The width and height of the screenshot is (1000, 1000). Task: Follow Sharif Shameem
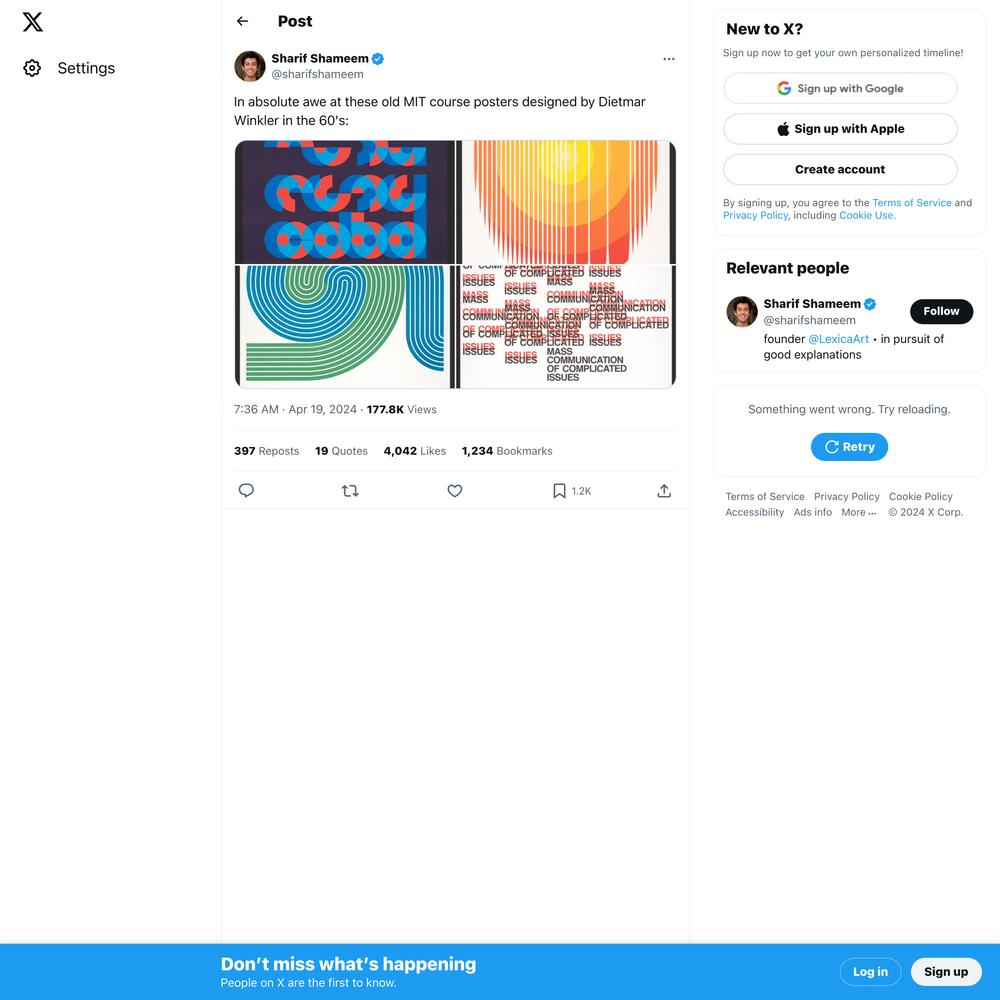pyautogui.click(x=941, y=311)
